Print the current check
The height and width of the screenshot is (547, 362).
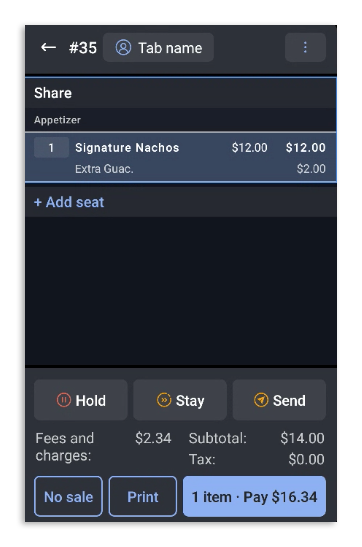(143, 496)
